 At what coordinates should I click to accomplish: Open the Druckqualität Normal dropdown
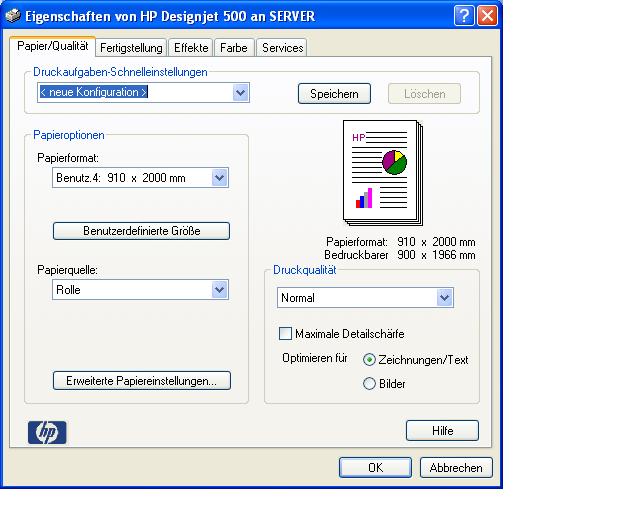[444, 298]
